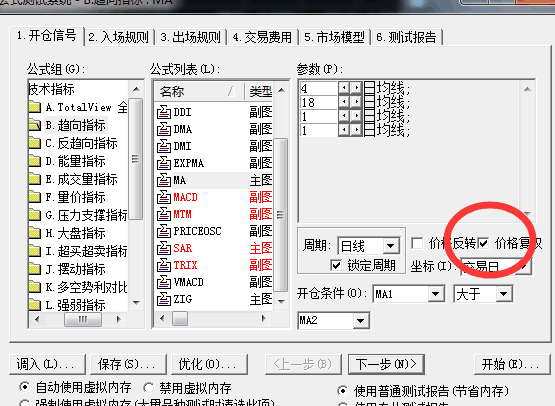
Task: Click the first 均线 parameter field showing 4
Action: 319,88
